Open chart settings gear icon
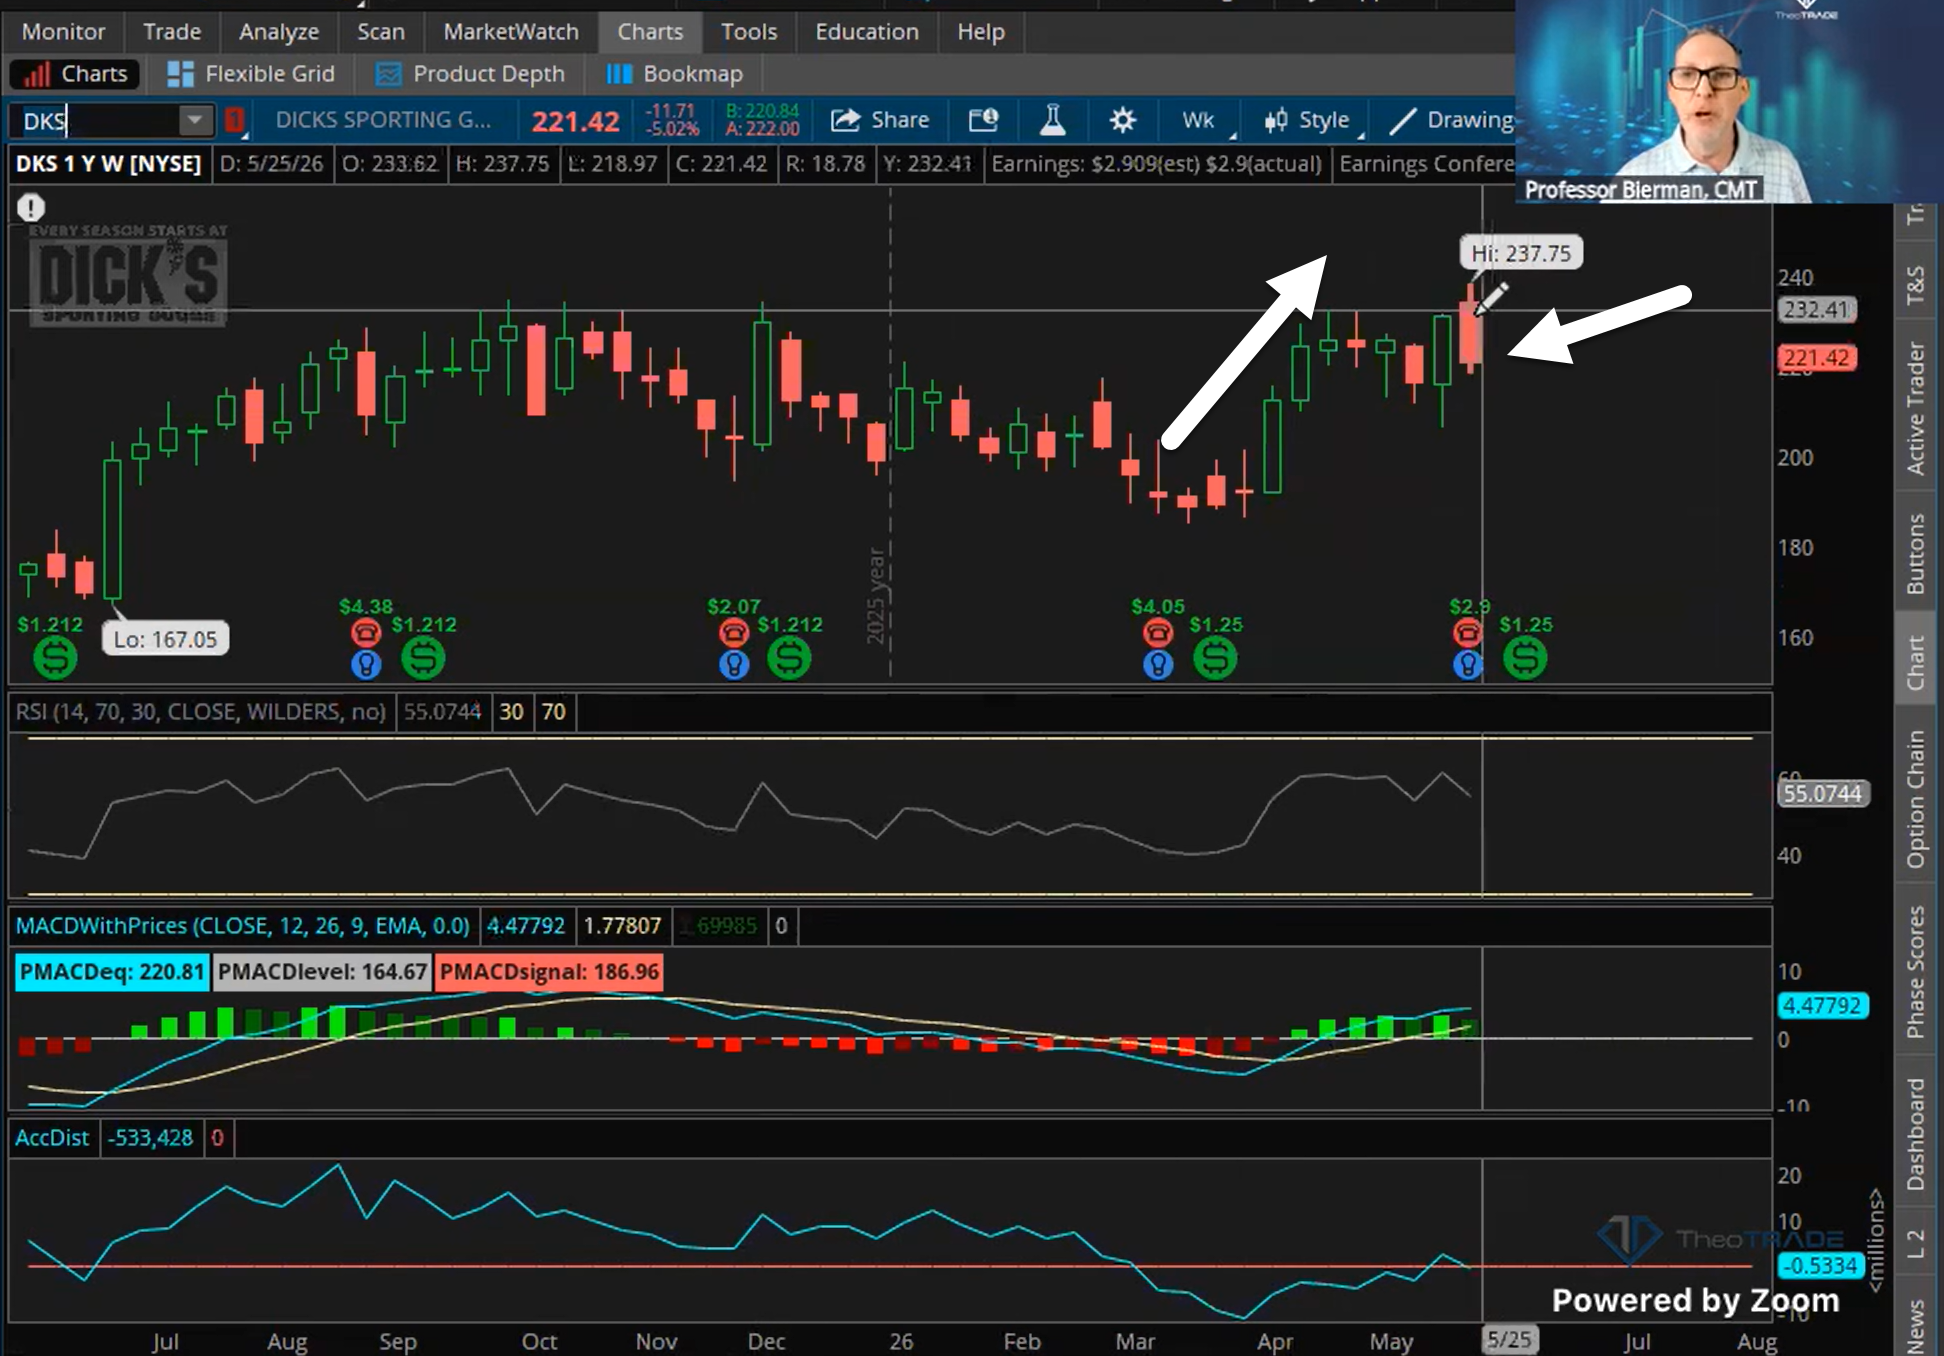The image size is (1944, 1356). click(x=1123, y=120)
